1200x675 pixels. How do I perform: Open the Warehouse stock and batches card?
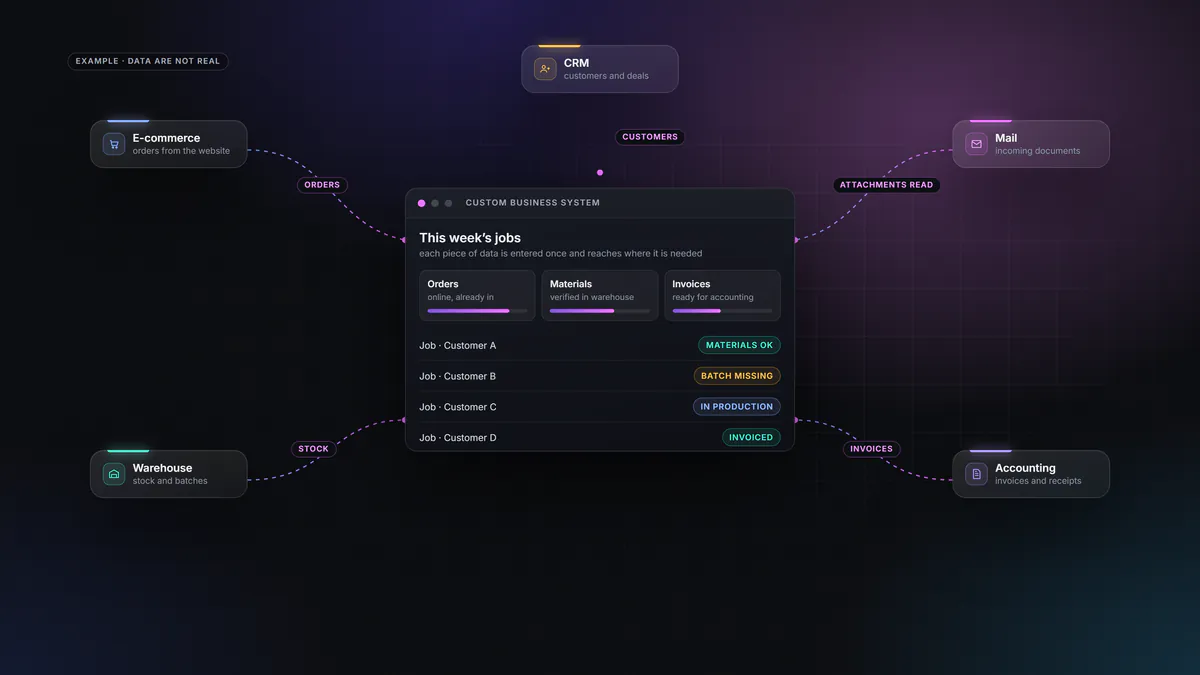[169, 474]
